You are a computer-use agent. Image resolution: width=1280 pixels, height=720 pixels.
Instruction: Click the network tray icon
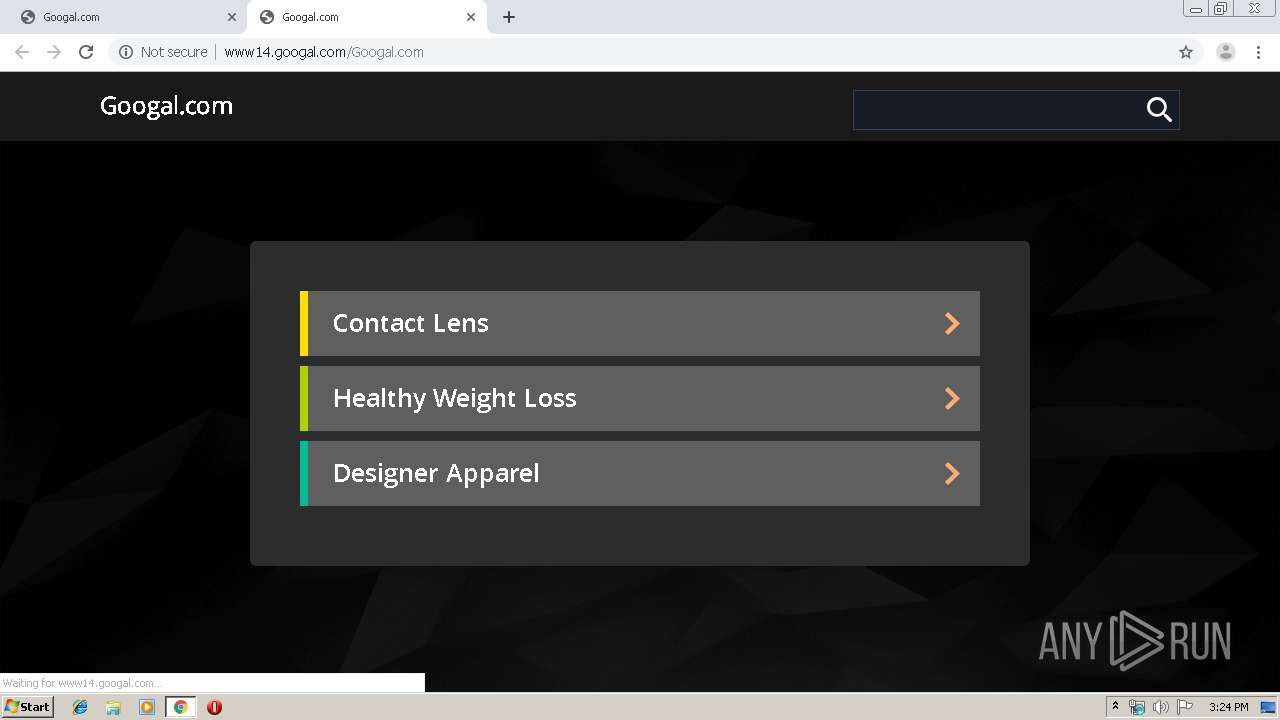(1137, 707)
